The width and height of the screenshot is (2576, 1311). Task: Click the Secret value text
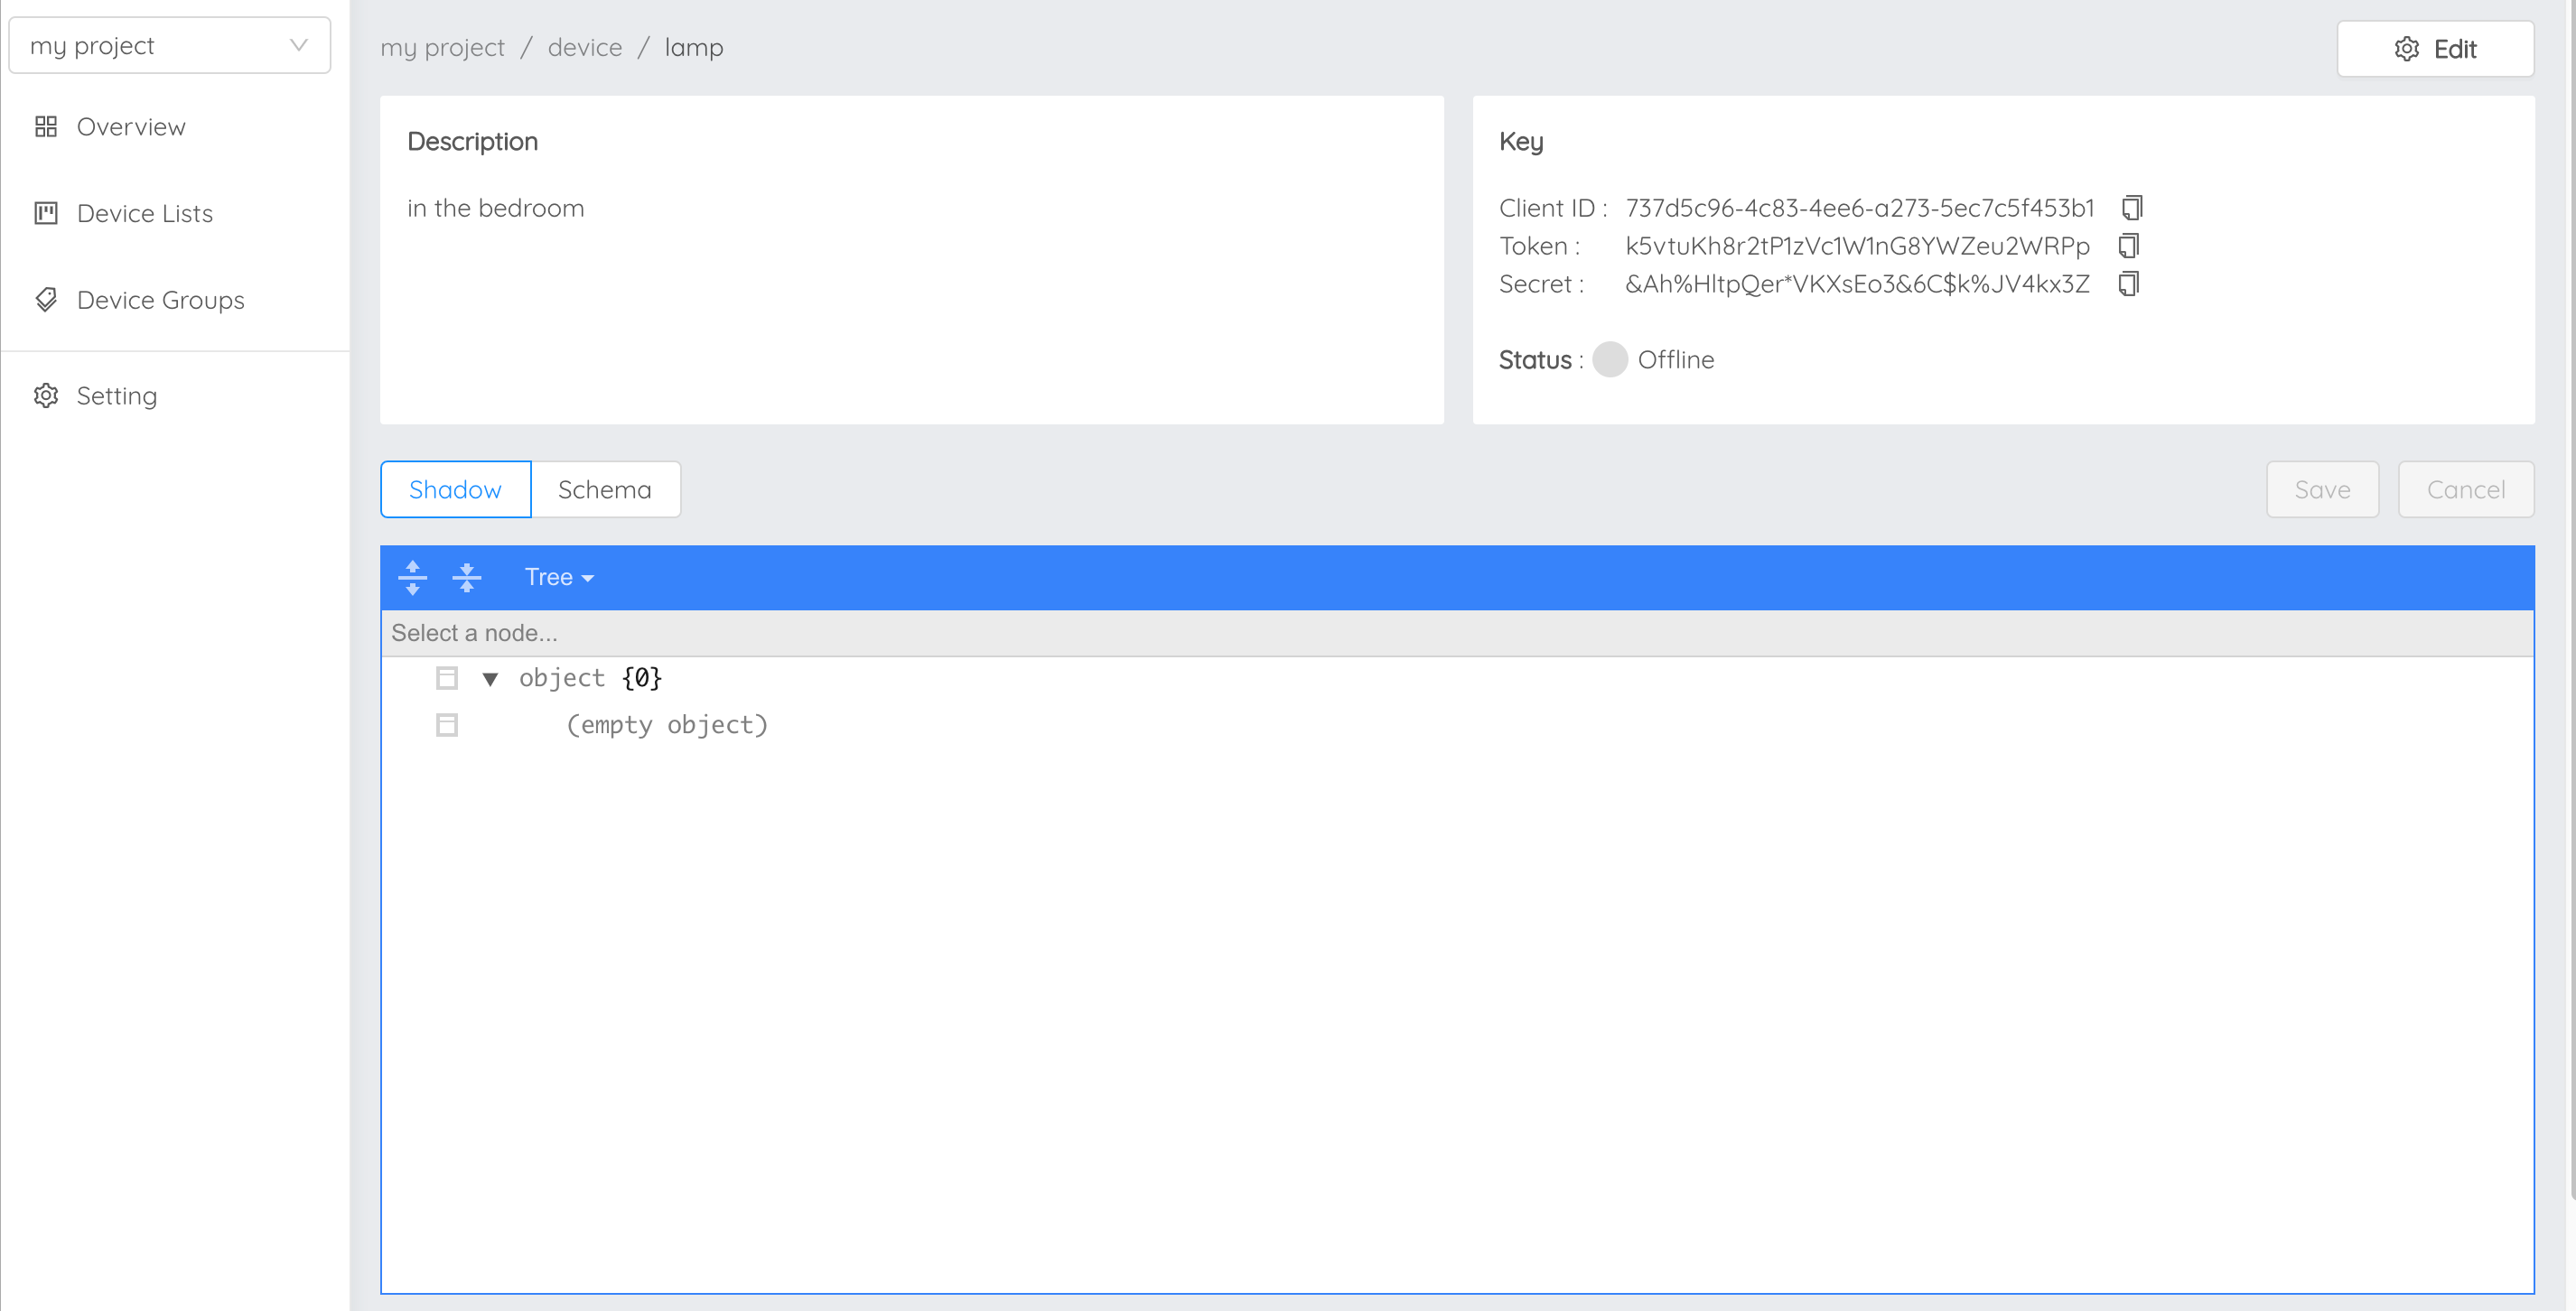[x=1857, y=284]
